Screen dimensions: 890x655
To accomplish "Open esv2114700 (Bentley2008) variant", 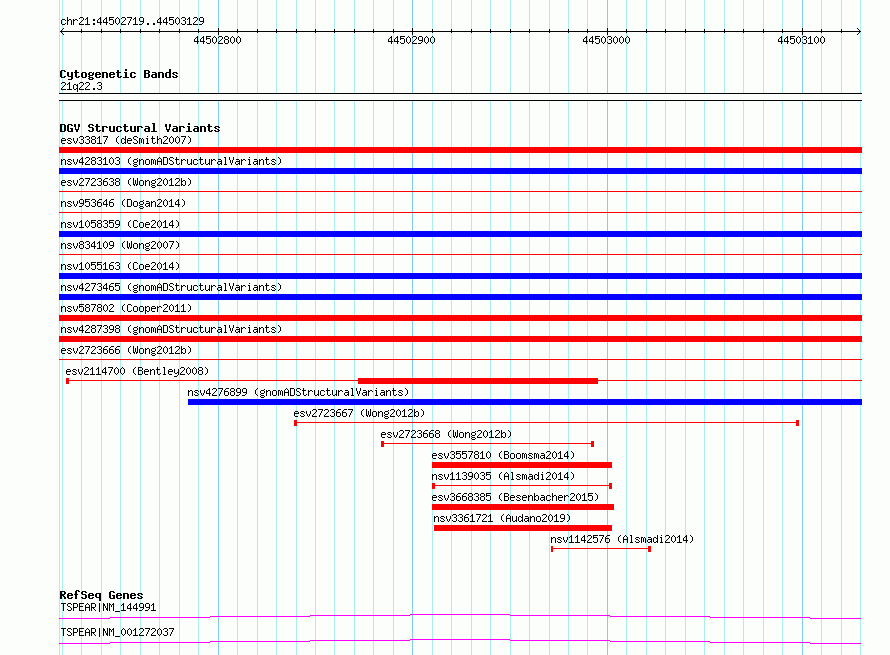I will click(137, 371).
